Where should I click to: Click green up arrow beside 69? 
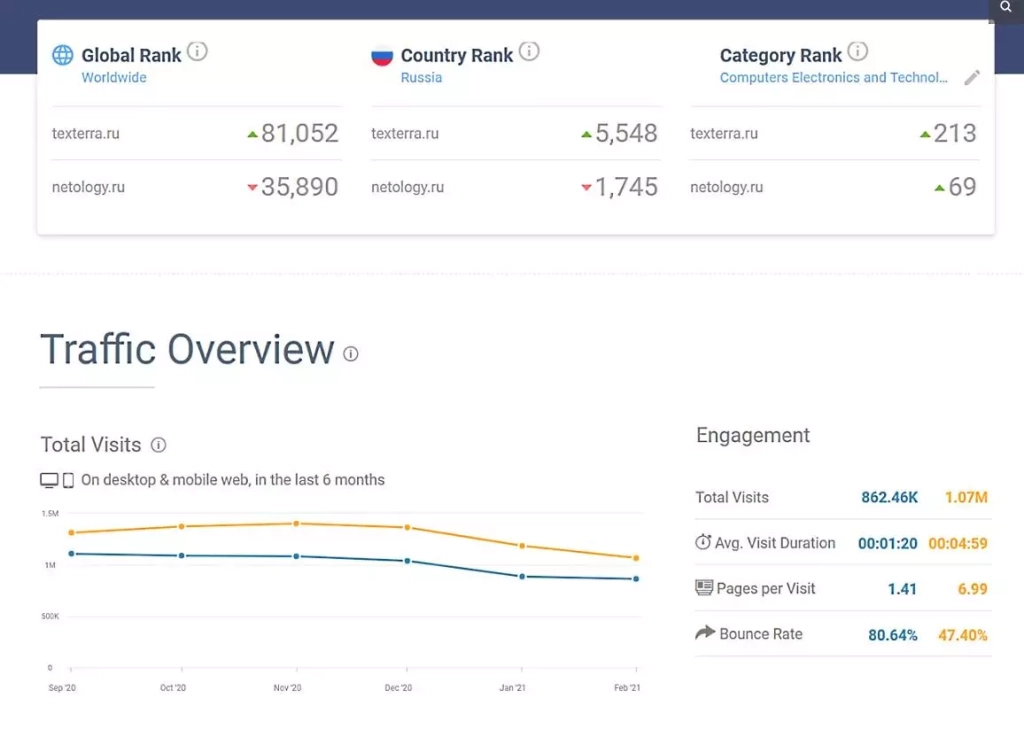click(x=939, y=188)
